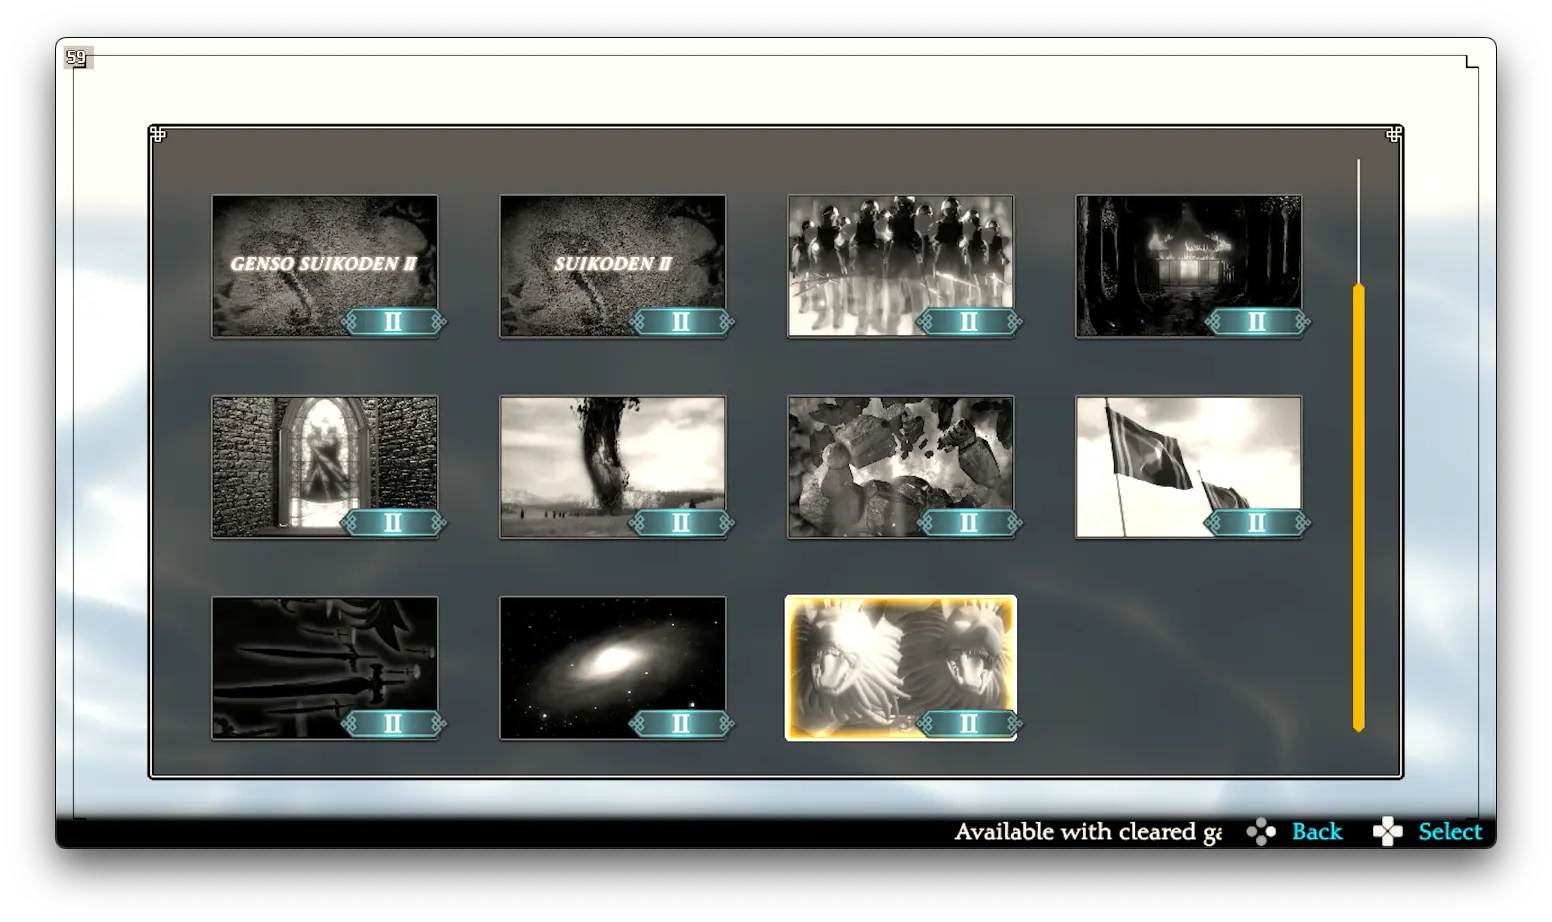Choose the dark tornado over plains thumbnail

(x=613, y=467)
